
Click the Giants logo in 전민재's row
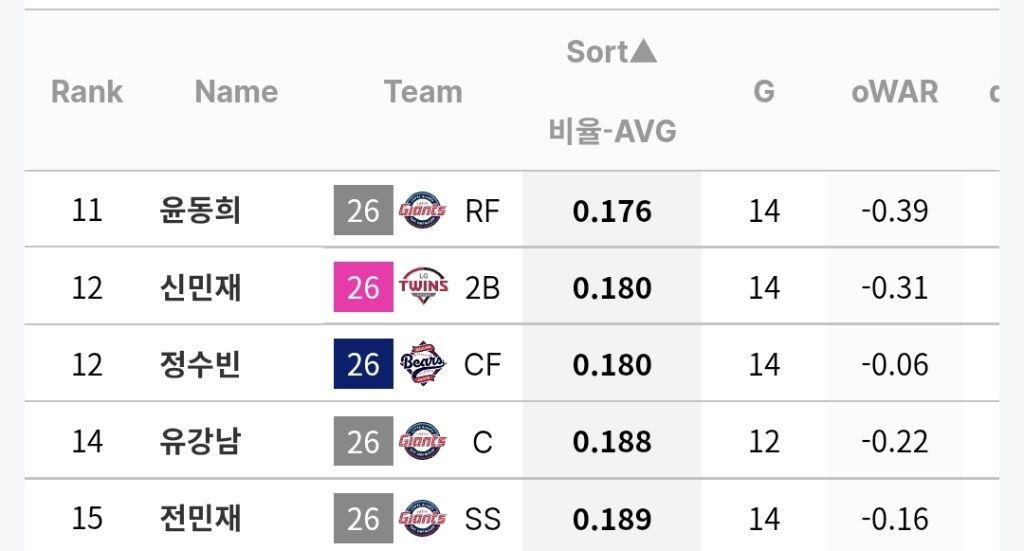pos(423,518)
